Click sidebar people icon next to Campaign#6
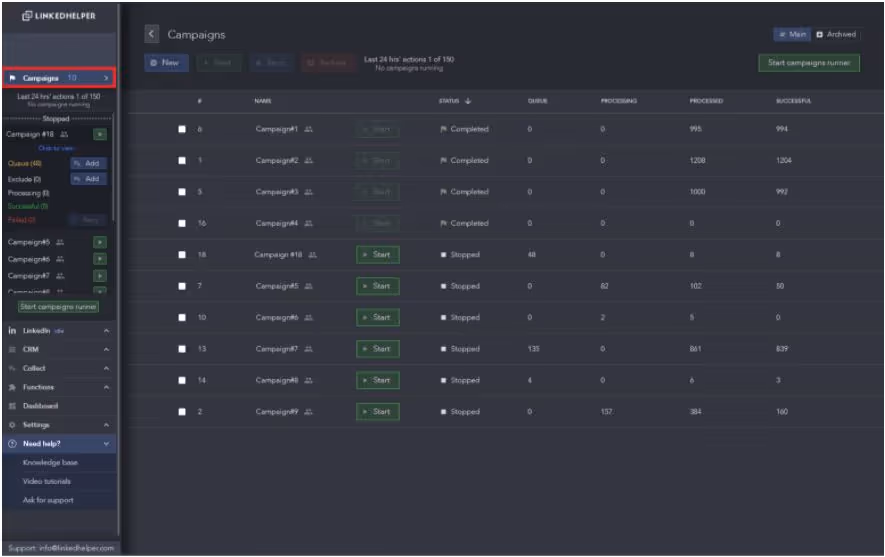885x557 pixels. [x=60, y=259]
